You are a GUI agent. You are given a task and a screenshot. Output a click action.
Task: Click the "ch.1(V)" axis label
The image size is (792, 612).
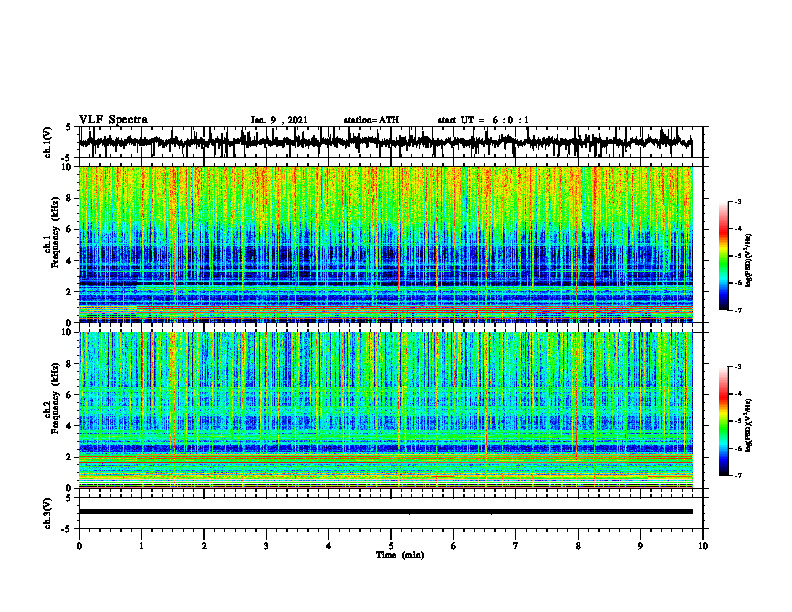(48, 142)
